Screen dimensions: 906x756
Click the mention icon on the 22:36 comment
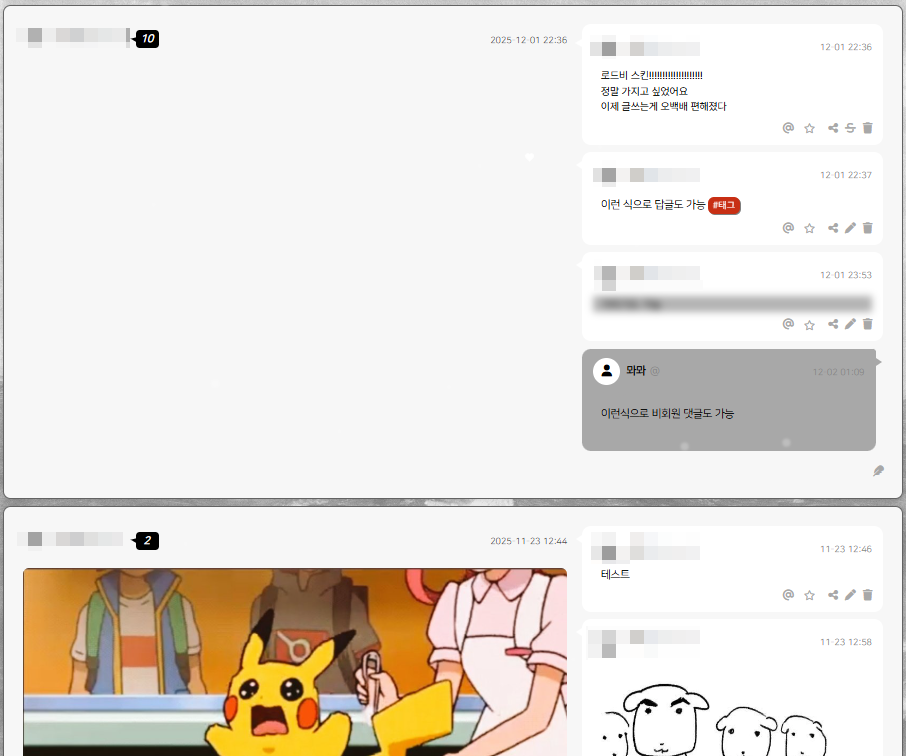[x=788, y=128]
